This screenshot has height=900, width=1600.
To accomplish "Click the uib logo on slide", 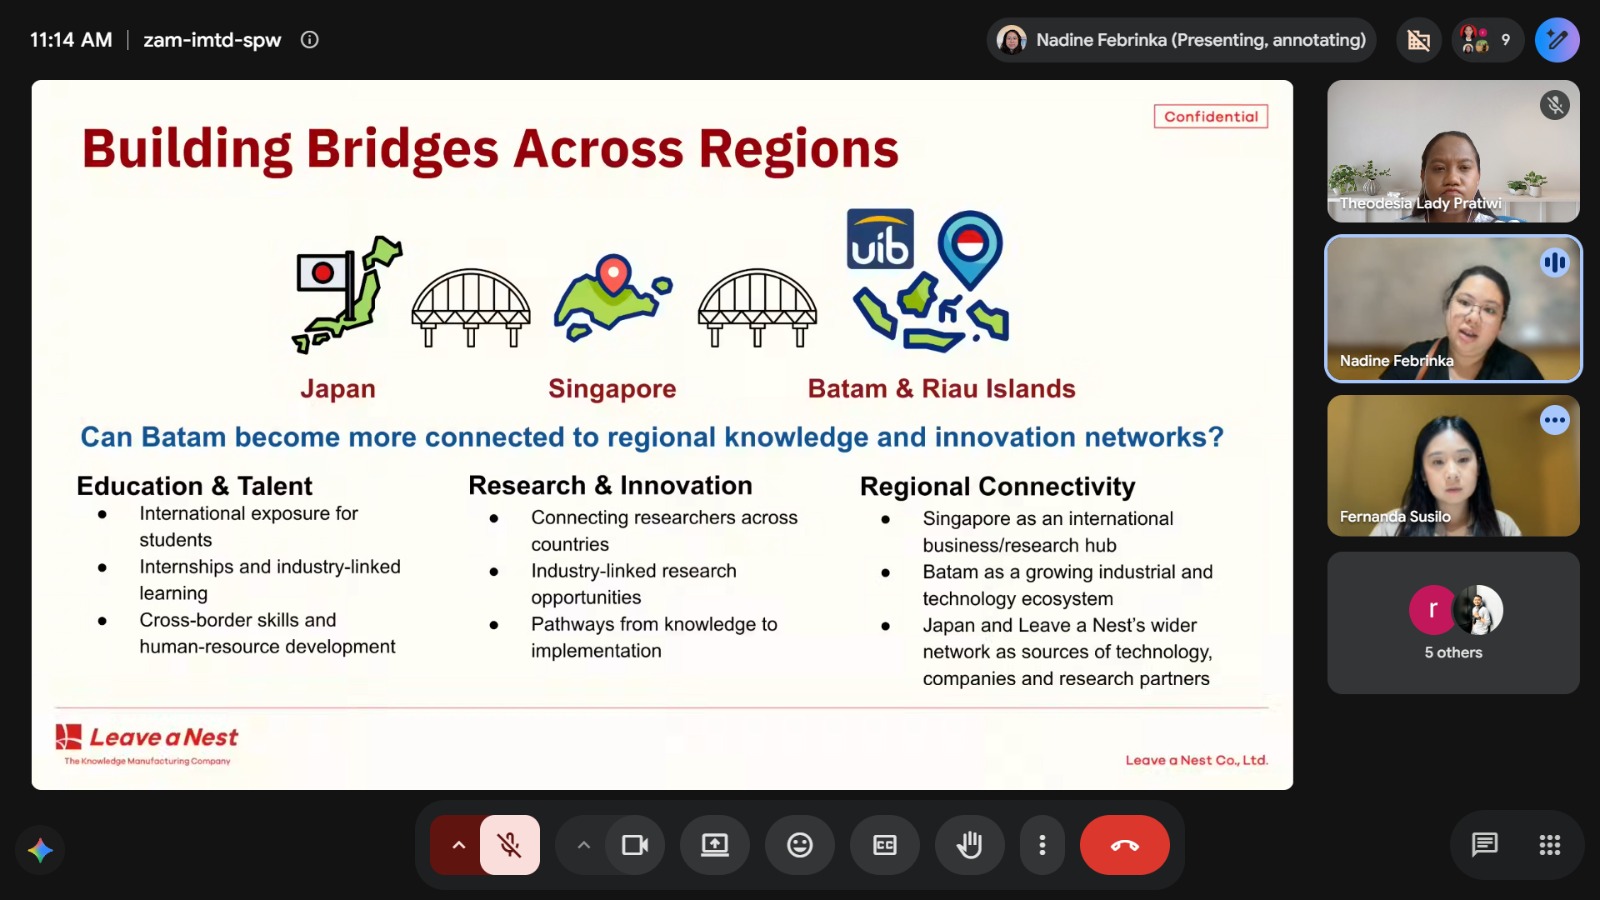I will (880, 239).
